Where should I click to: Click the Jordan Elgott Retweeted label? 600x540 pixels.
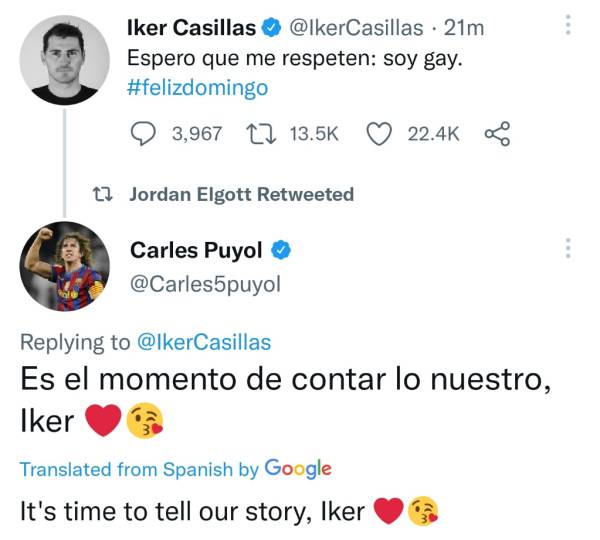(x=241, y=194)
